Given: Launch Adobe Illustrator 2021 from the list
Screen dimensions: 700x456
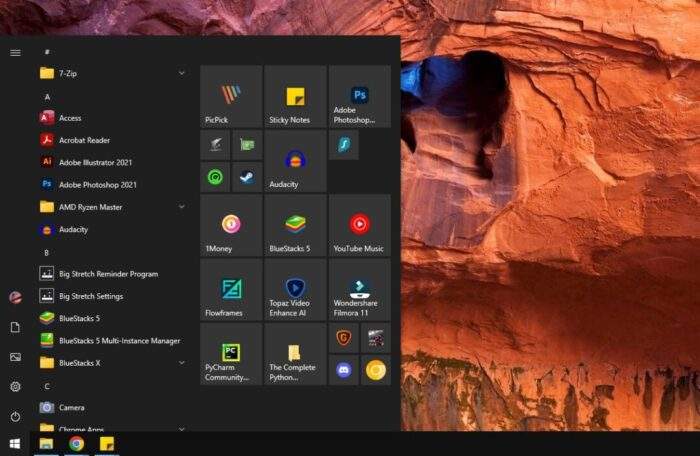Looking at the screenshot, I should click(x=112, y=163).
